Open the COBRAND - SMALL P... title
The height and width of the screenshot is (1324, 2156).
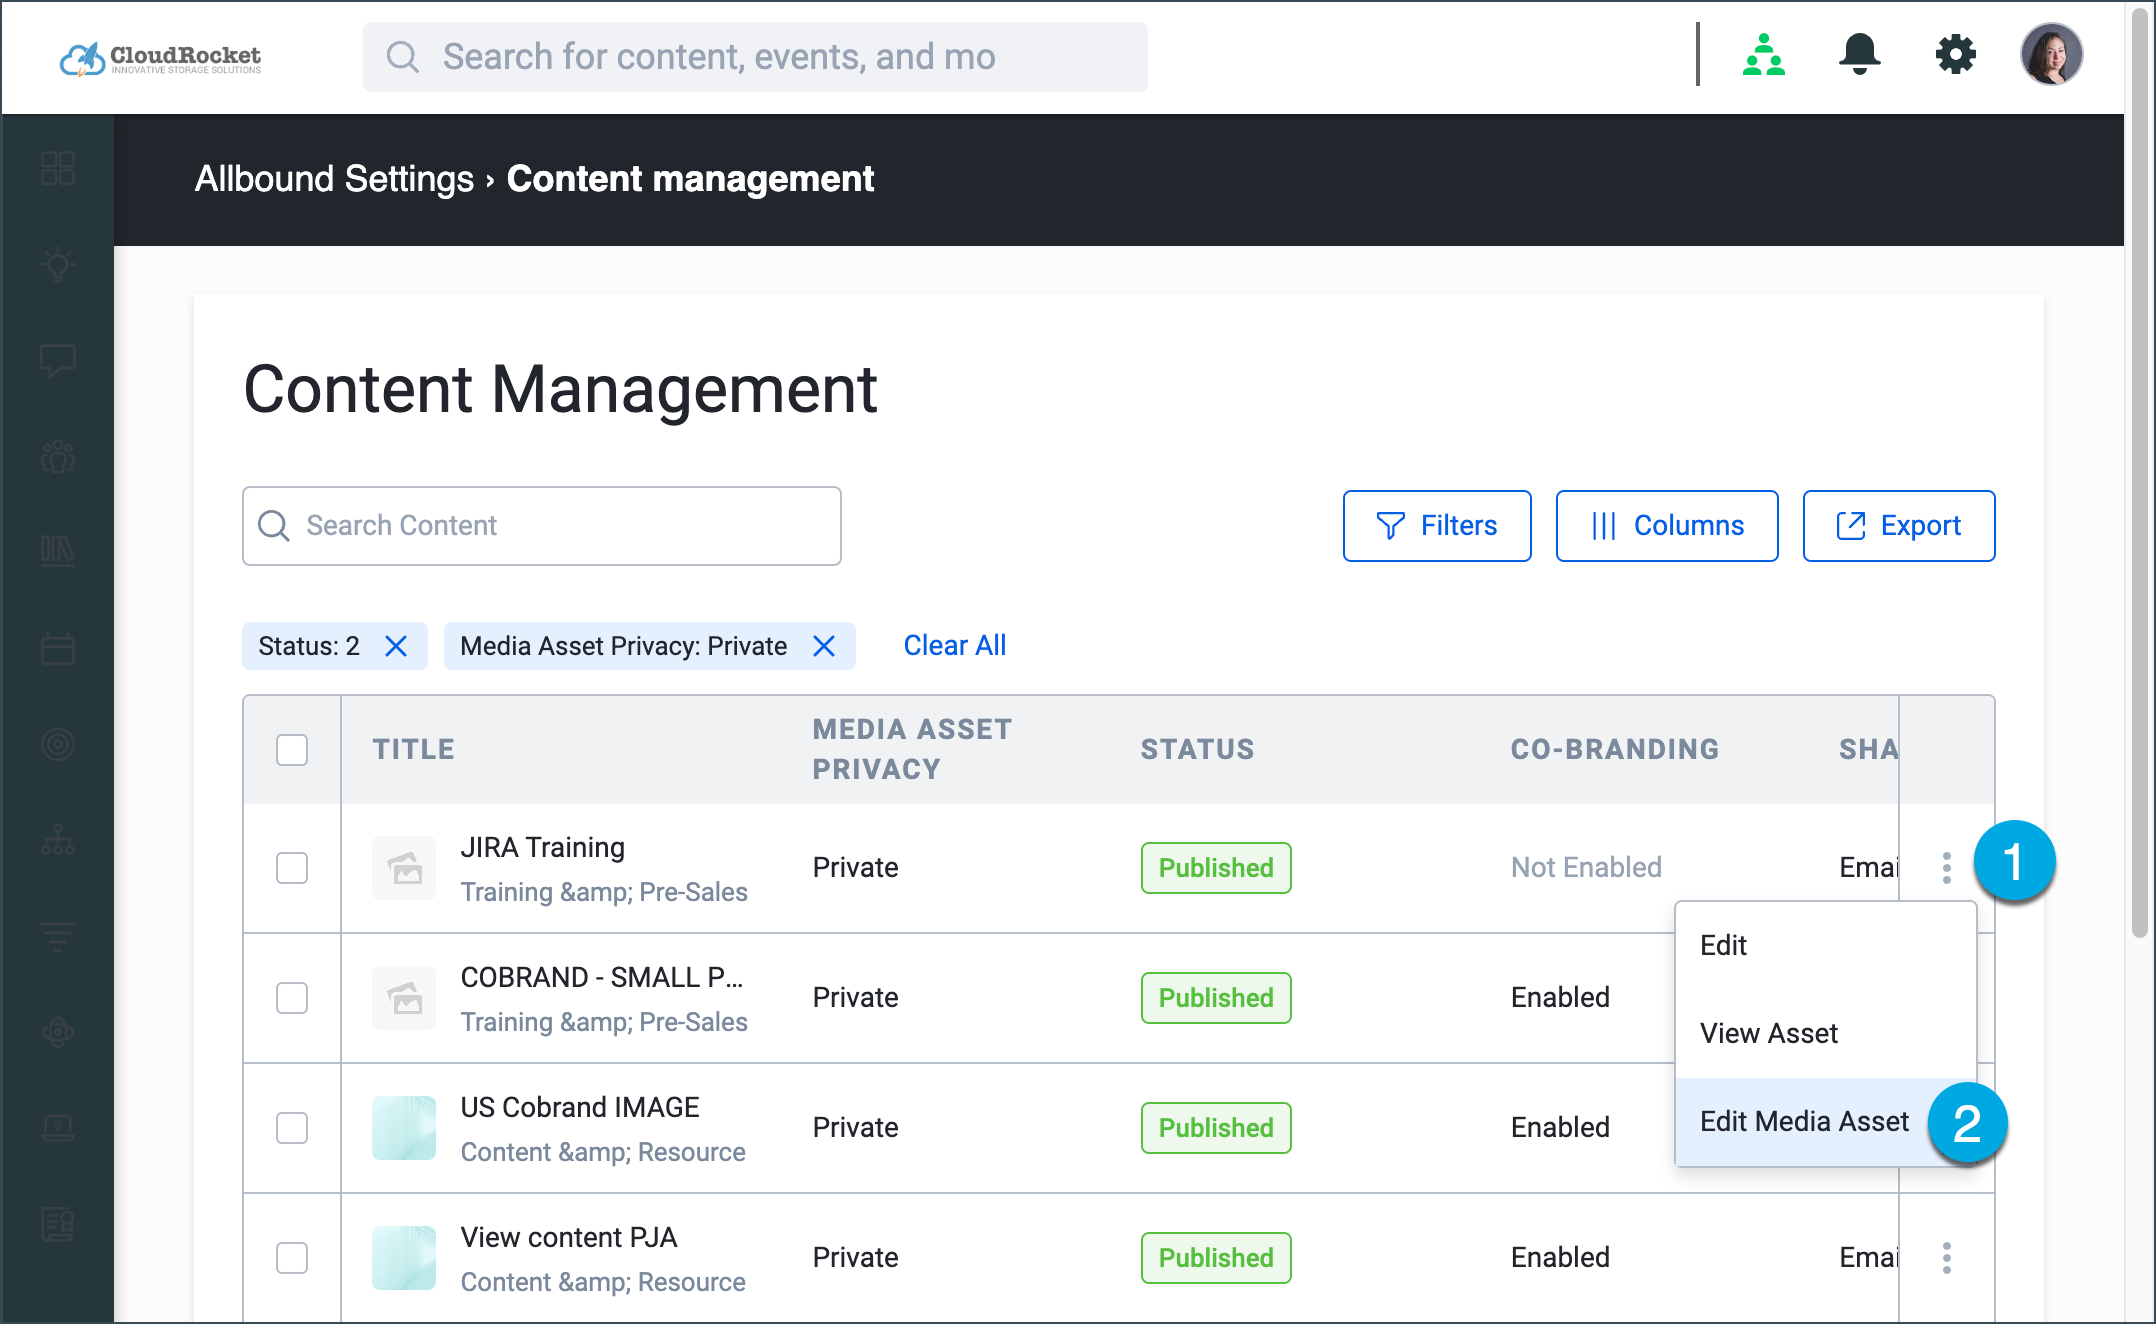(602, 978)
